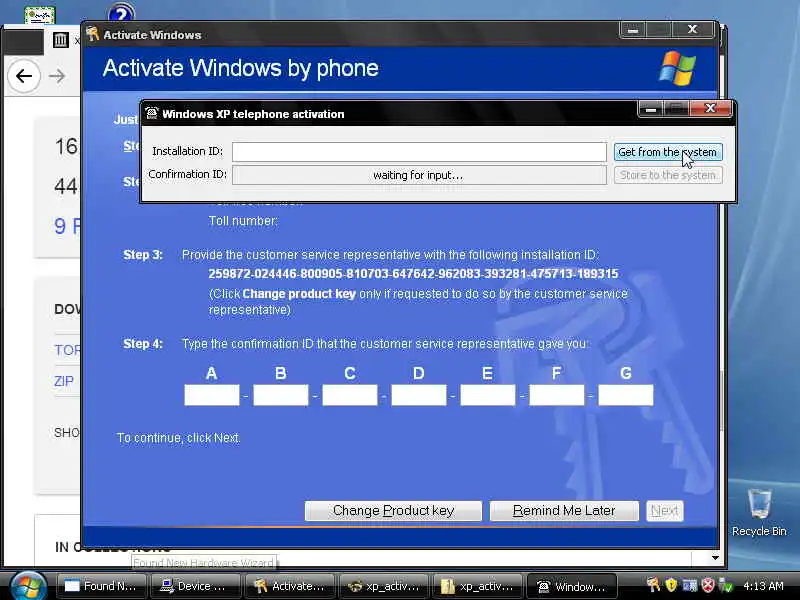Click the security shield tray icon
This screenshot has height=600, width=800.
[671, 585]
